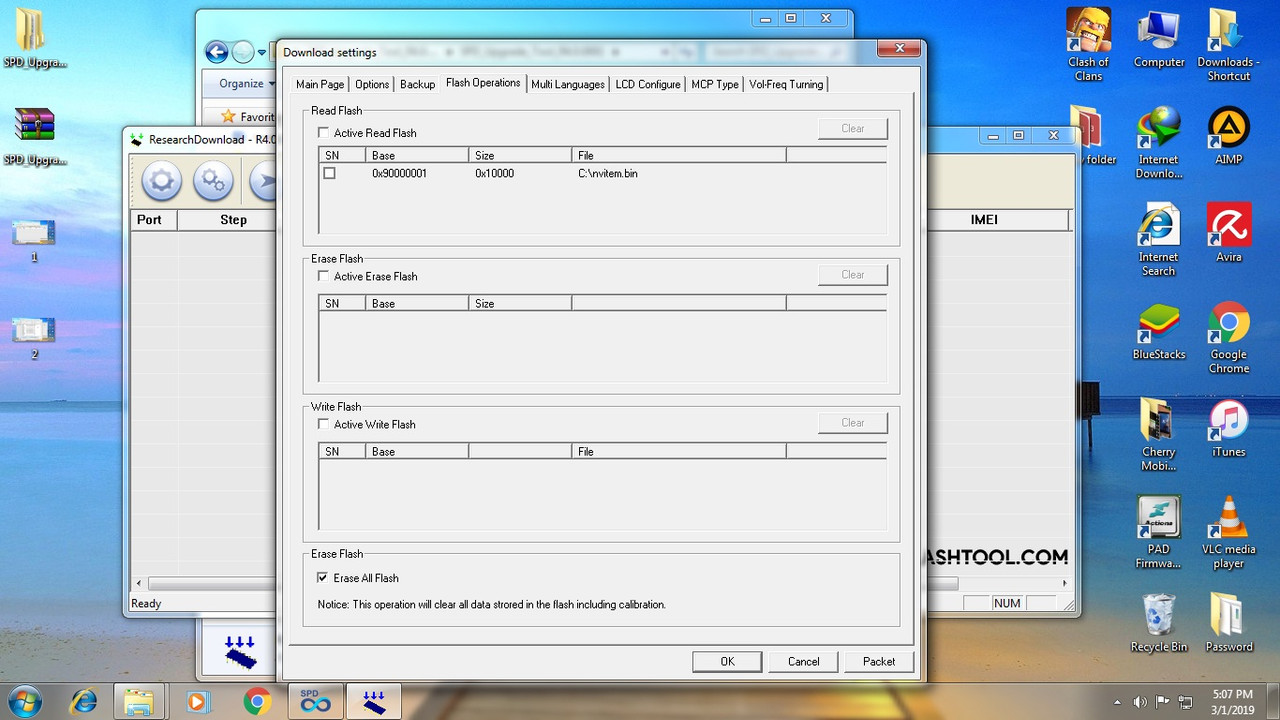Enable Active Erase Flash checkbox
The image size is (1280, 720).
point(323,276)
